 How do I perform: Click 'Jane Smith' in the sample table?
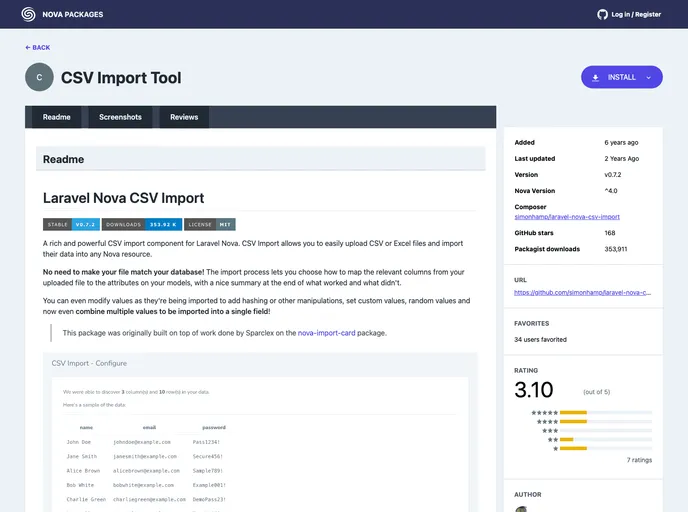pos(82,456)
